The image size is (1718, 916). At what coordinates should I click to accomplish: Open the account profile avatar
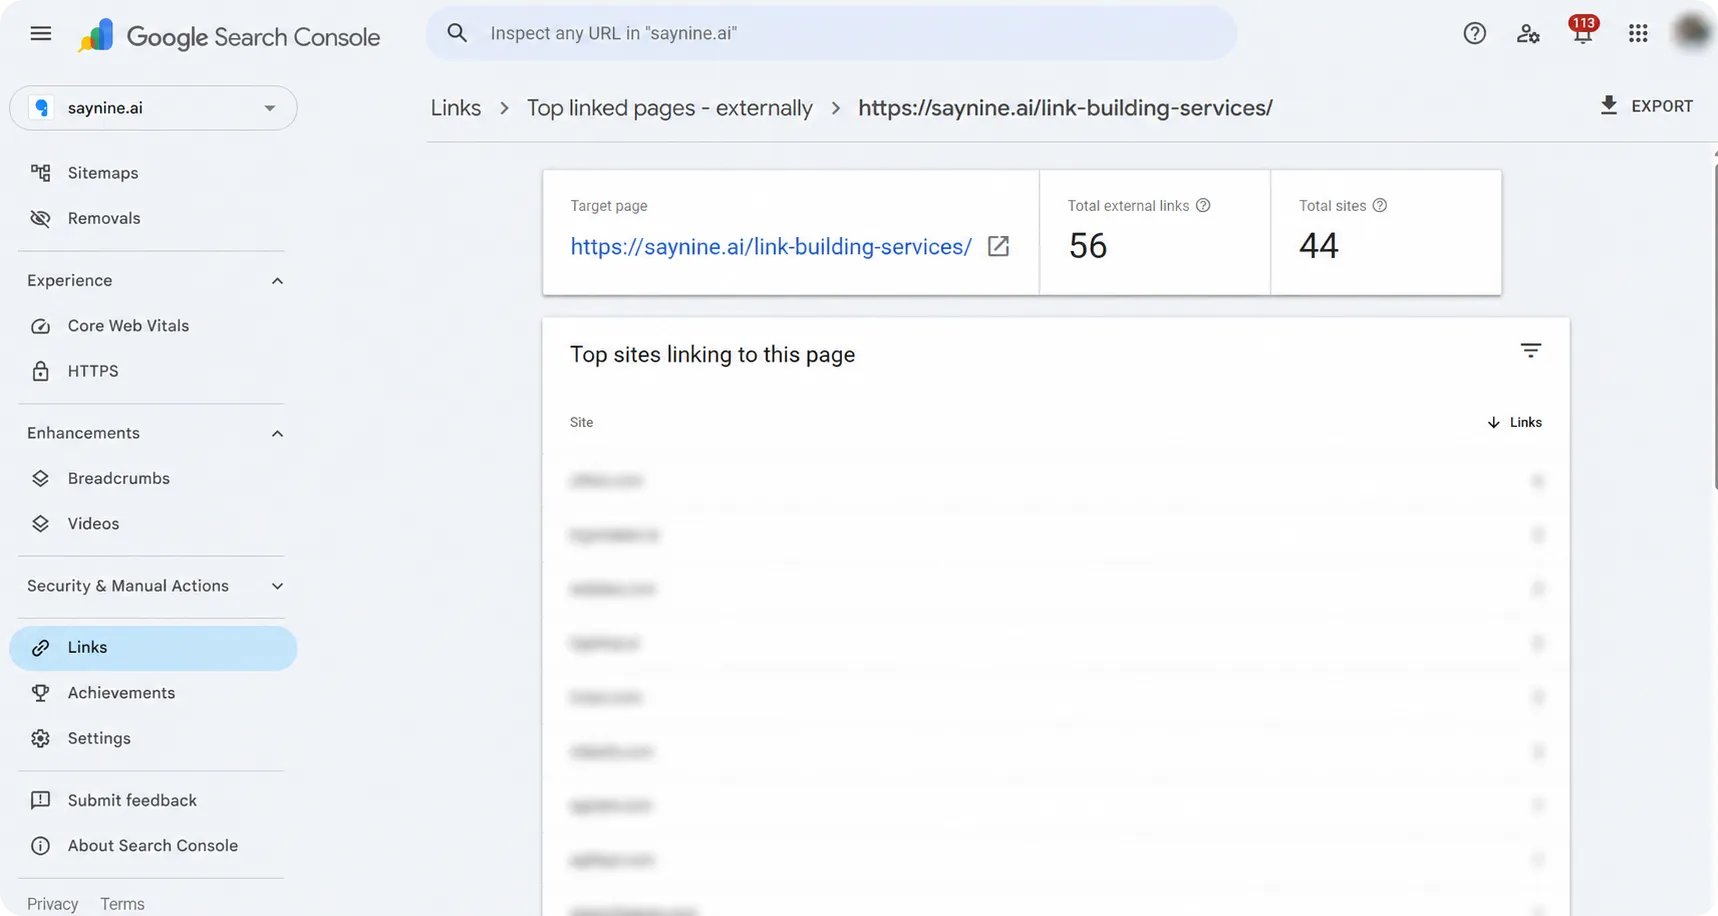(x=1692, y=32)
